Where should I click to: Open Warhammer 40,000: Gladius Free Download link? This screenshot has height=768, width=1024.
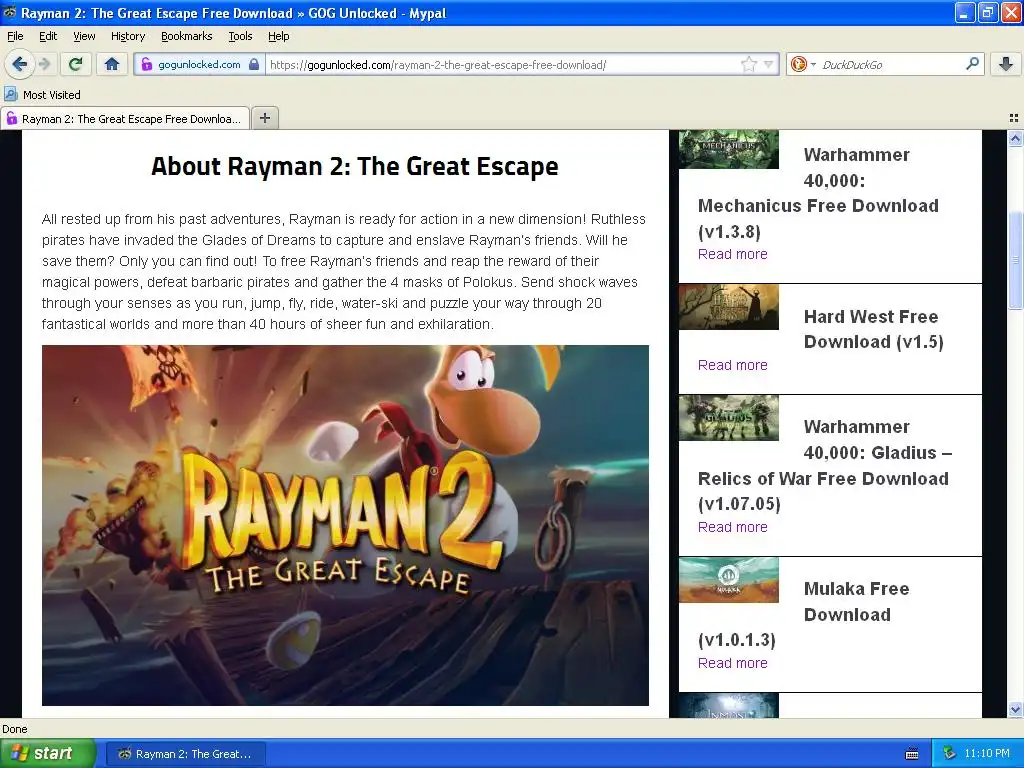click(825, 466)
